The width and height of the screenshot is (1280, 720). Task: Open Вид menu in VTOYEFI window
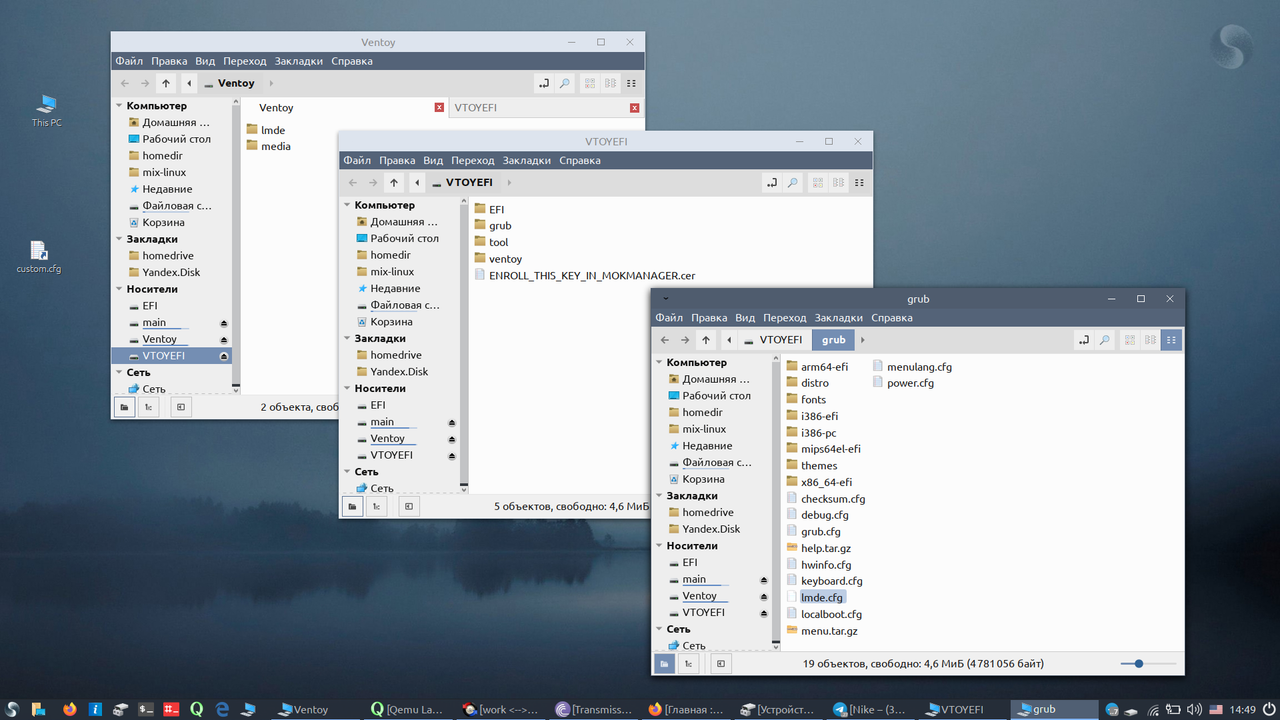433,161
